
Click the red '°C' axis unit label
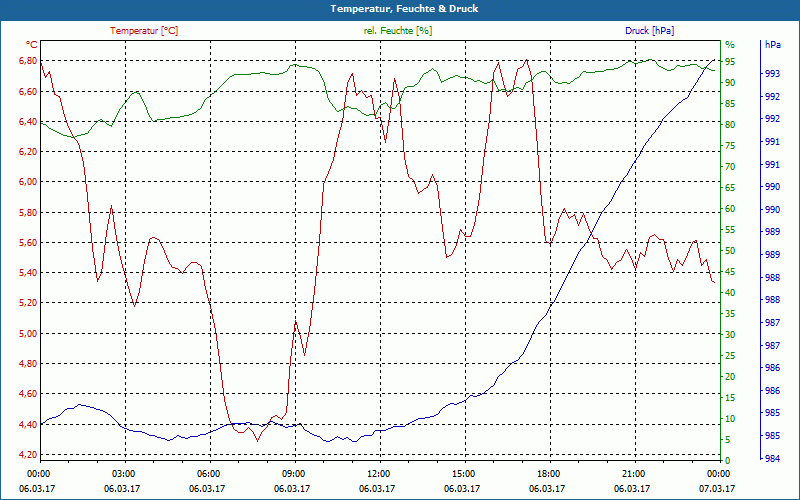click(31, 45)
